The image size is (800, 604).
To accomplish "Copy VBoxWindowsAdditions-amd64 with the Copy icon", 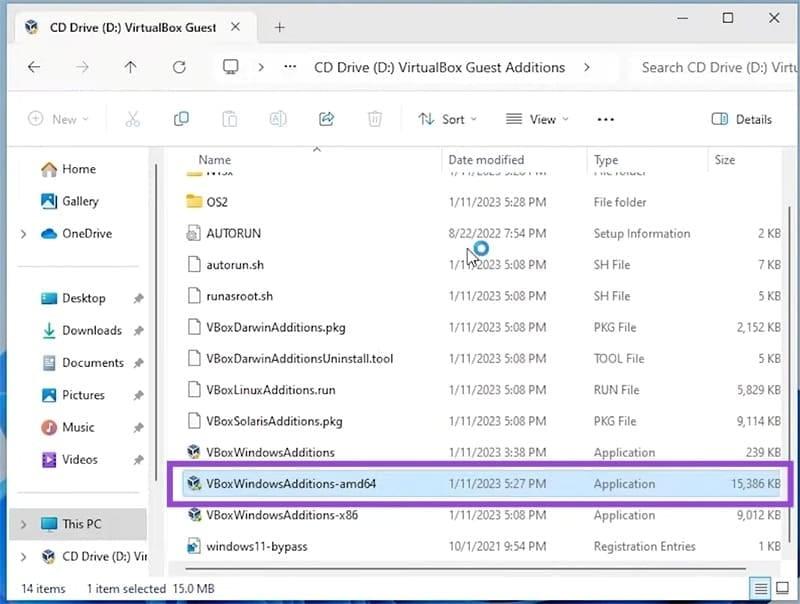I will [181, 119].
